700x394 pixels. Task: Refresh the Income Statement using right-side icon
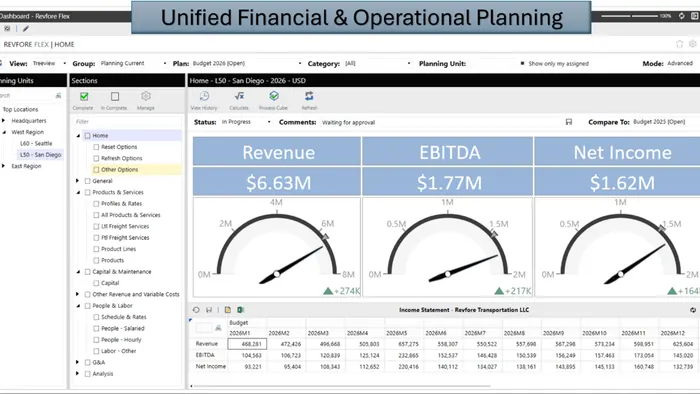tap(693, 310)
